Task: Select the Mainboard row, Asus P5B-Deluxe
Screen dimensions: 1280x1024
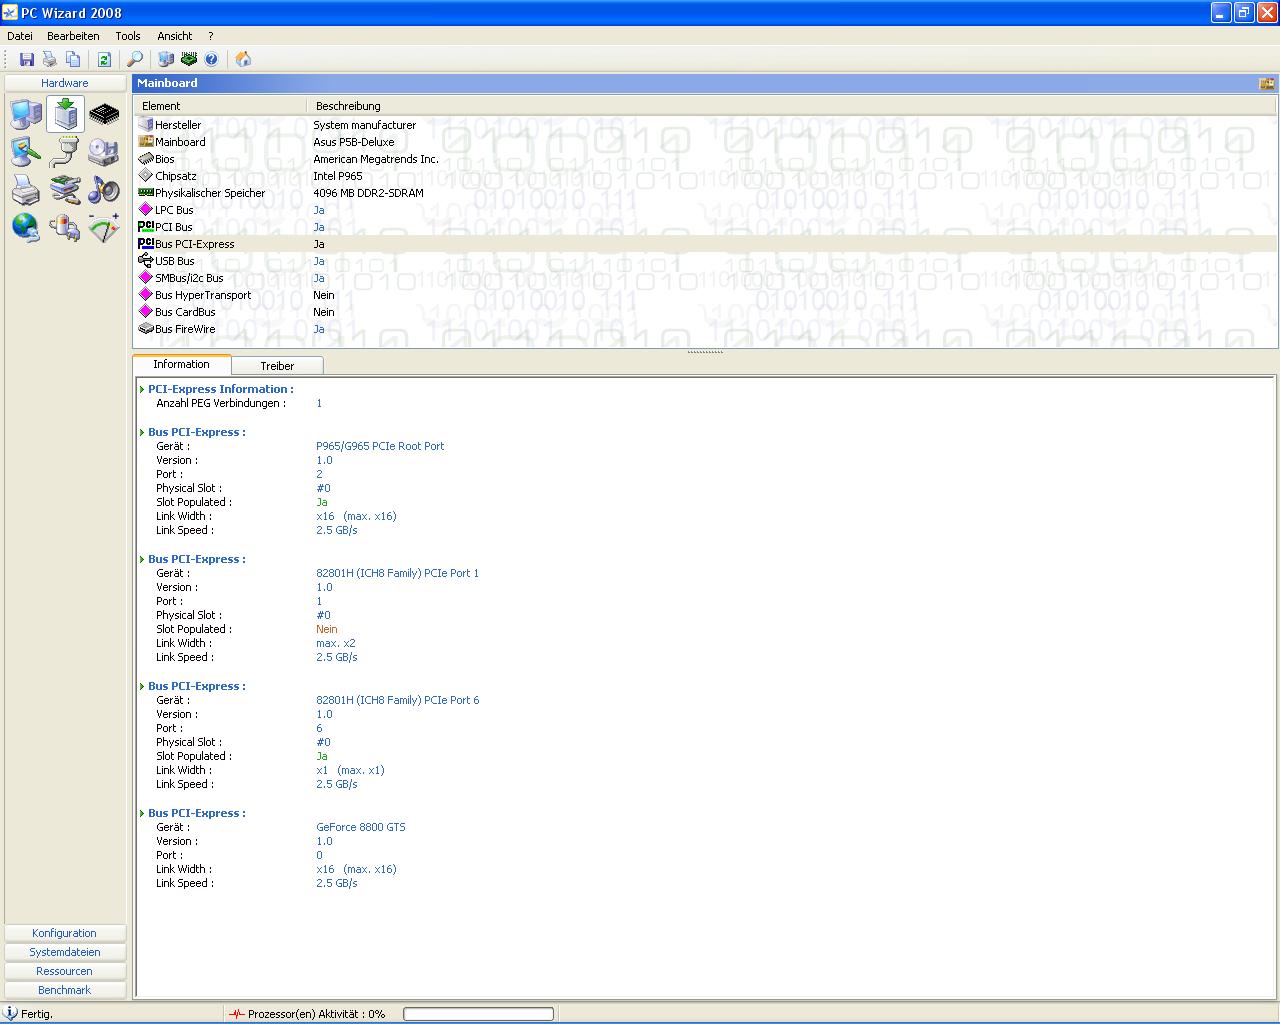Action: (x=705, y=142)
